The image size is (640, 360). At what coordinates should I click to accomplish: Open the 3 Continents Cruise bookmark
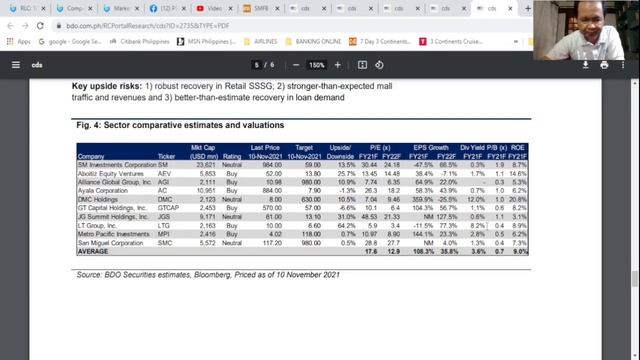pyautogui.click(x=451, y=41)
